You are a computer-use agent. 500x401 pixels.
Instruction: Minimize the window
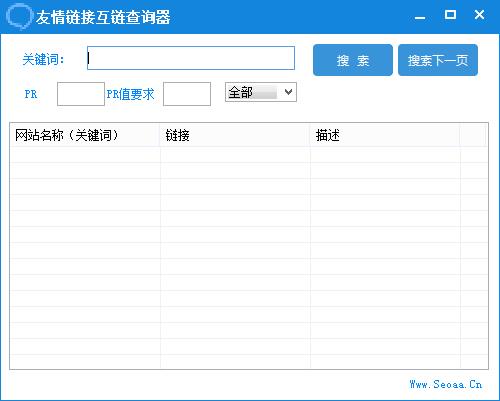tap(420, 15)
